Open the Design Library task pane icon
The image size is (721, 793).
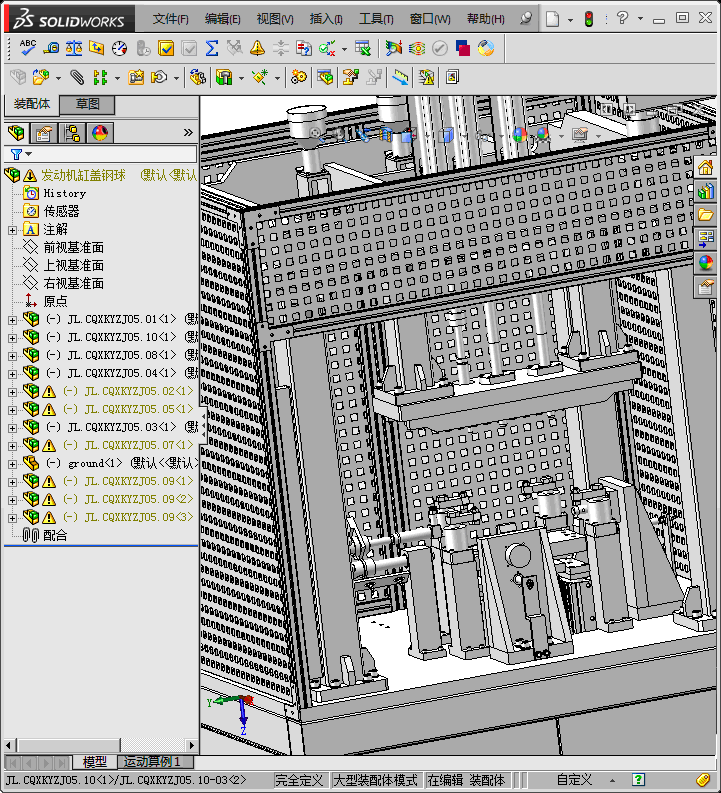[x=705, y=192]
